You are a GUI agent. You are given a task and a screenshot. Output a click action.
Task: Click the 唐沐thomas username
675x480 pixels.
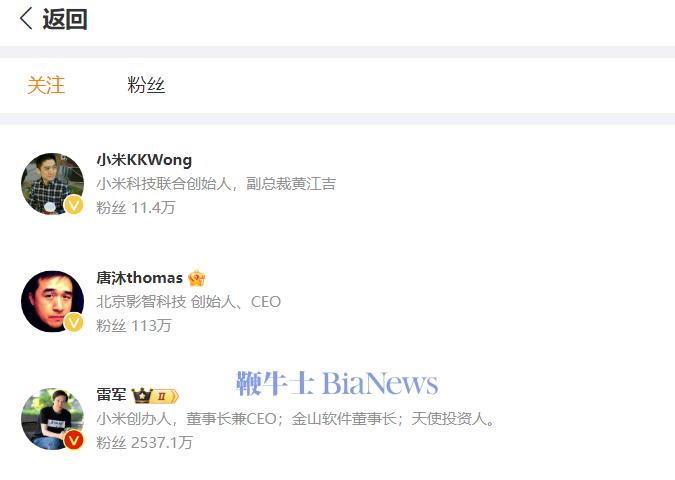(x=139, y=278)
